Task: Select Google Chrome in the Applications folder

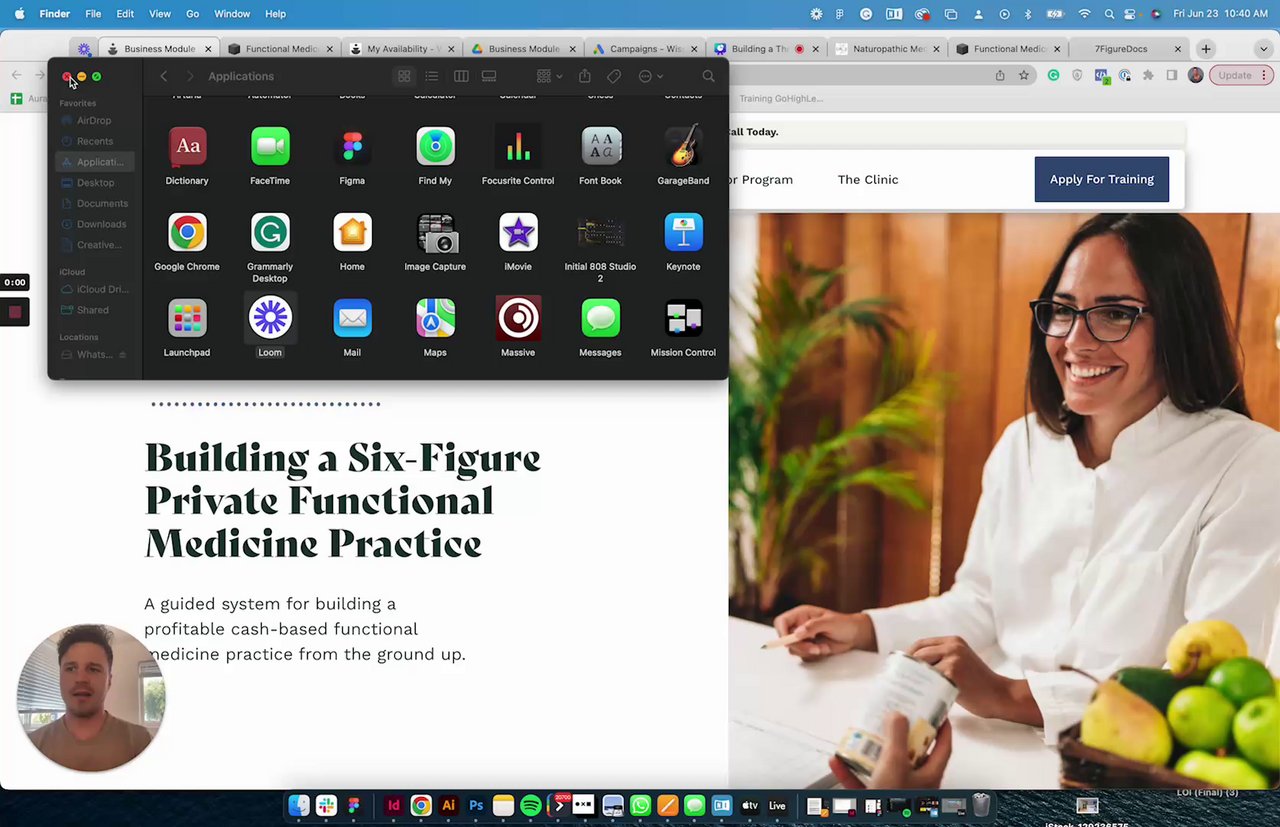Action: [187, 233]
